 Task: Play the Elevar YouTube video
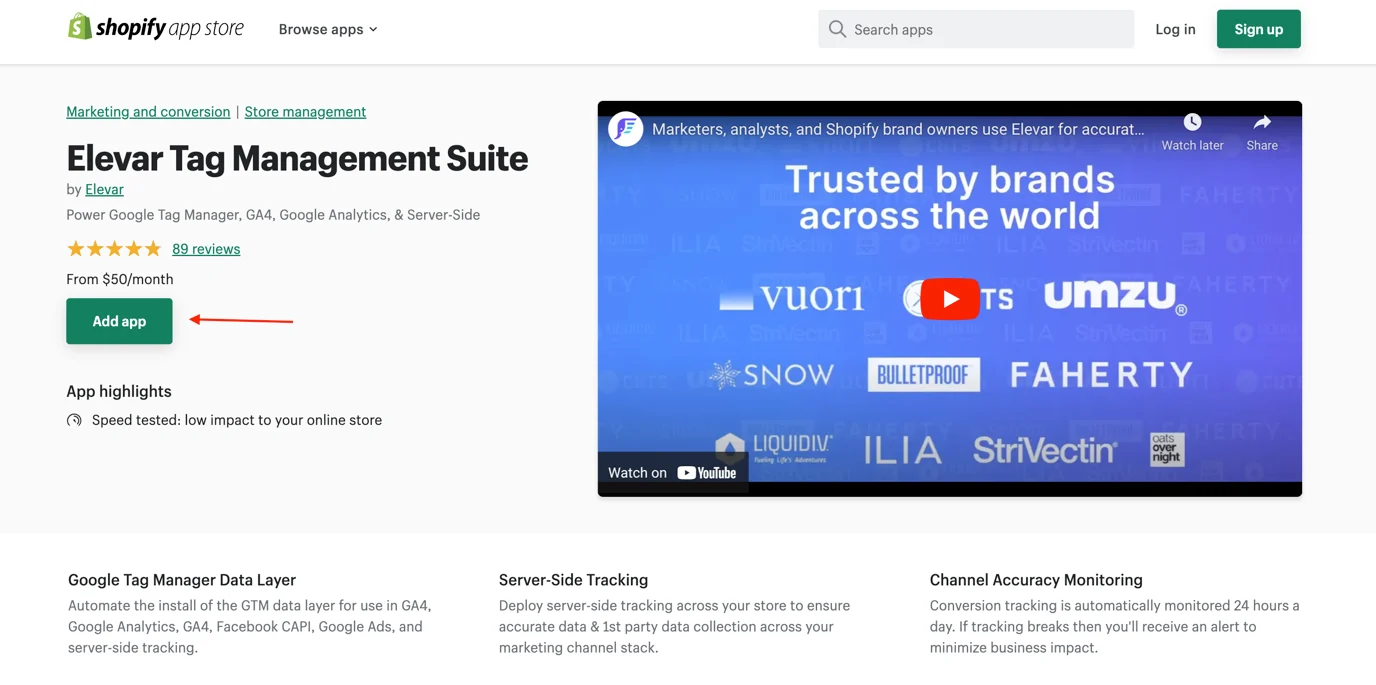[x=949, y=299]
